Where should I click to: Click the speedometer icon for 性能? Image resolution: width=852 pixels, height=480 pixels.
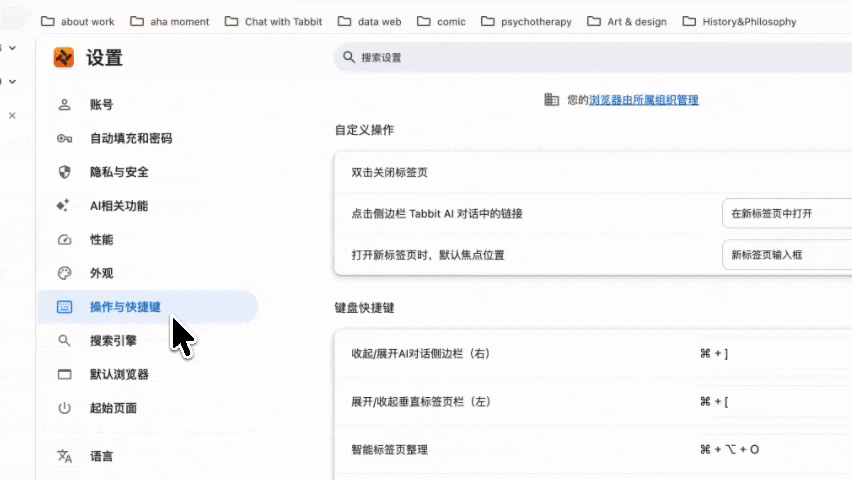click(64, 239)
